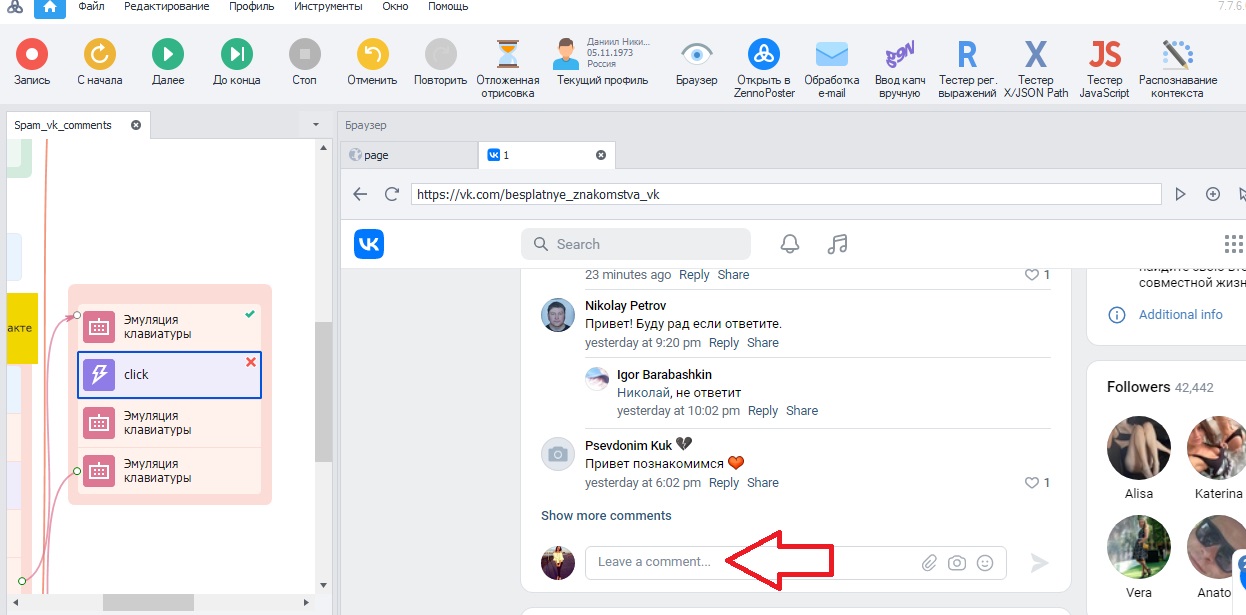The image size is (1246, 615).
Task: Open Распознавание контекста tool
Action: [1178, 68]
